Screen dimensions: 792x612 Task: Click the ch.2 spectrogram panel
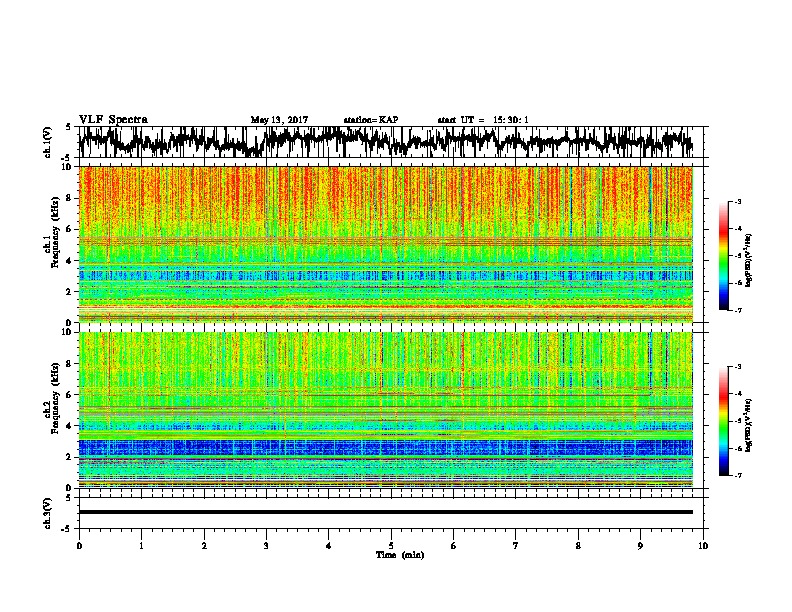386,410
